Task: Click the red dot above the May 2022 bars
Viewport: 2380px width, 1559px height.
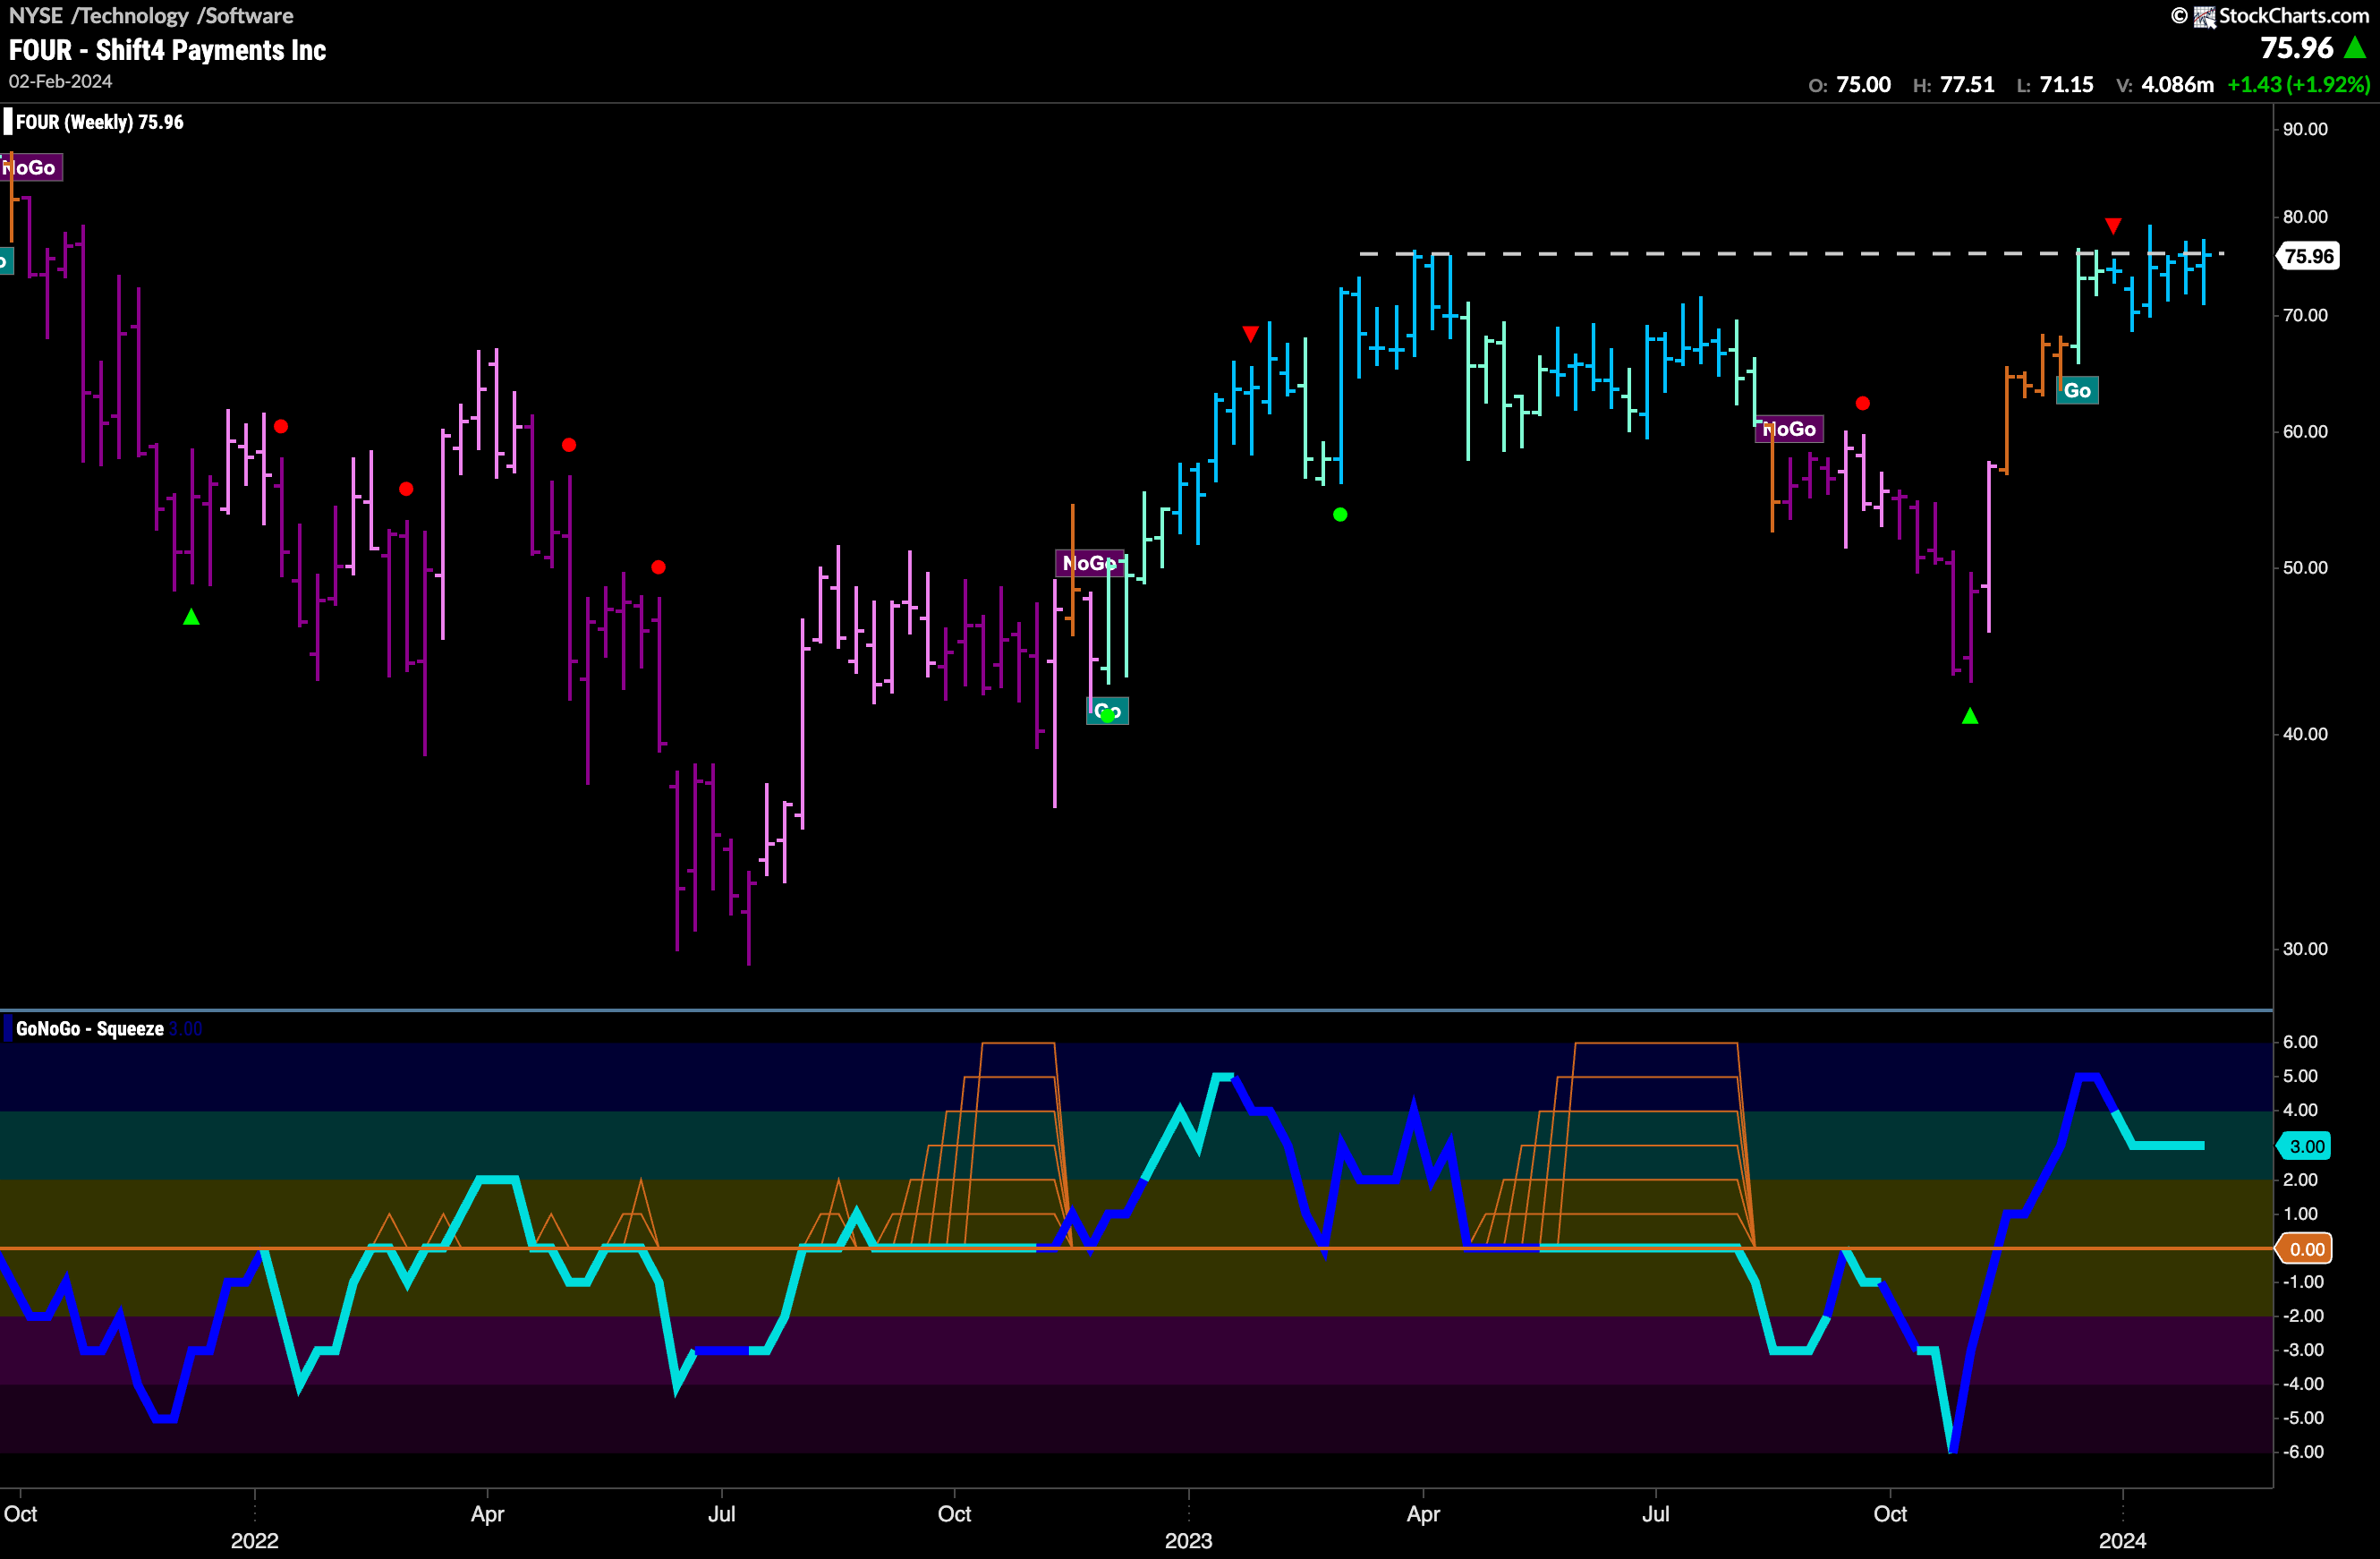Action: [569, 444]
